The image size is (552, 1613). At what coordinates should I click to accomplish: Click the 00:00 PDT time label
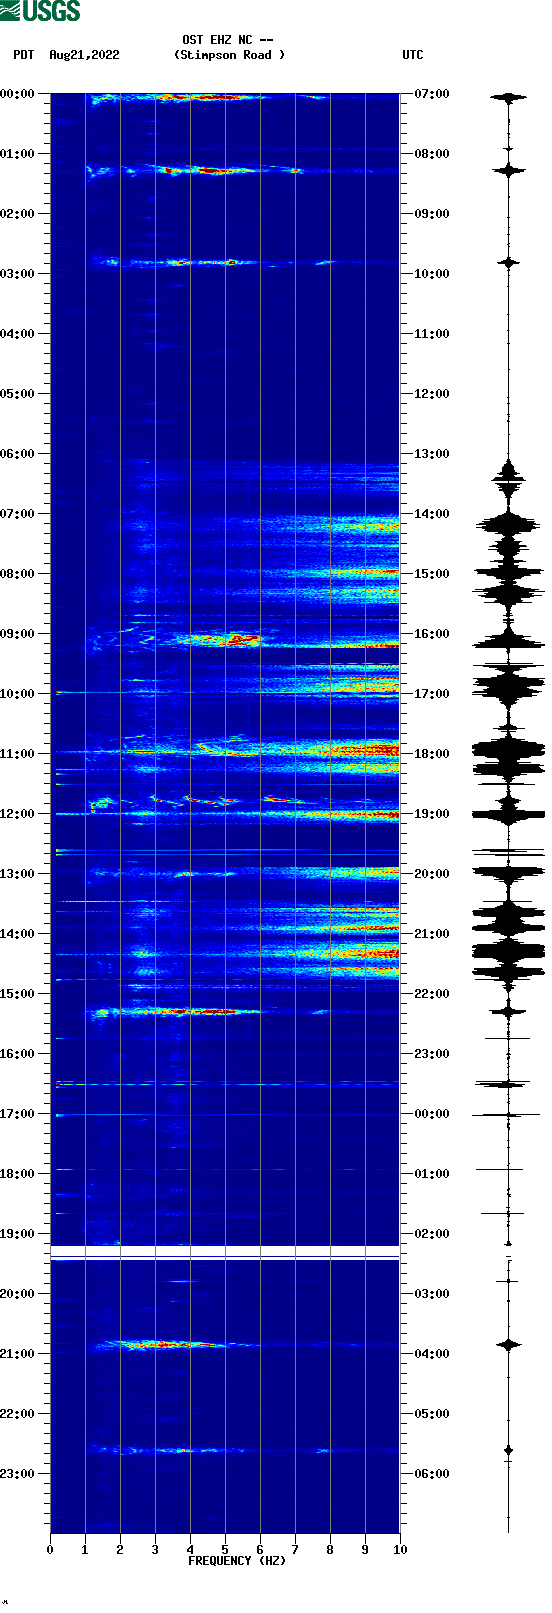click(17, 94)
